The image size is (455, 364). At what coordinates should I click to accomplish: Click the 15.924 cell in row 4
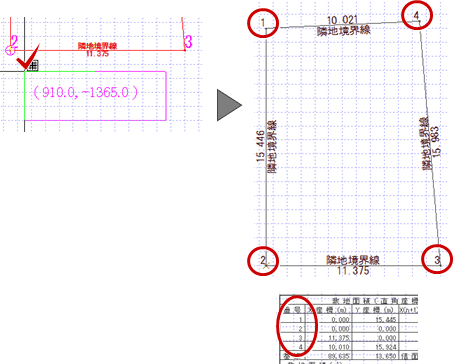[x=386, y=347]
